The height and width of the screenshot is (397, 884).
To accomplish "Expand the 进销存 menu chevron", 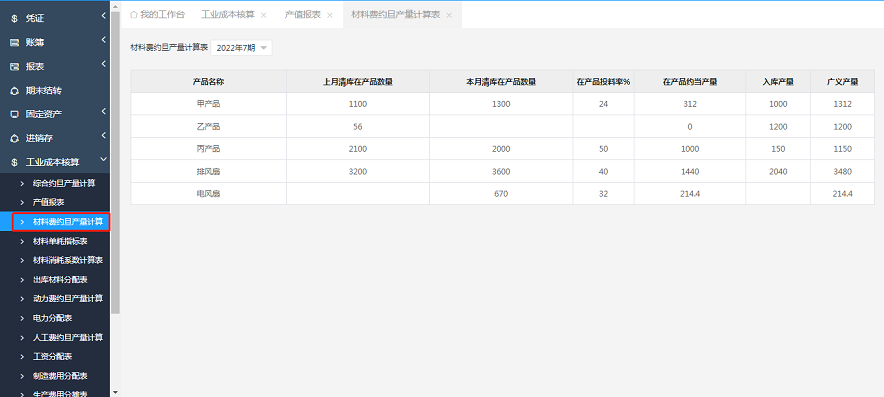I will (x=103, y=136).
